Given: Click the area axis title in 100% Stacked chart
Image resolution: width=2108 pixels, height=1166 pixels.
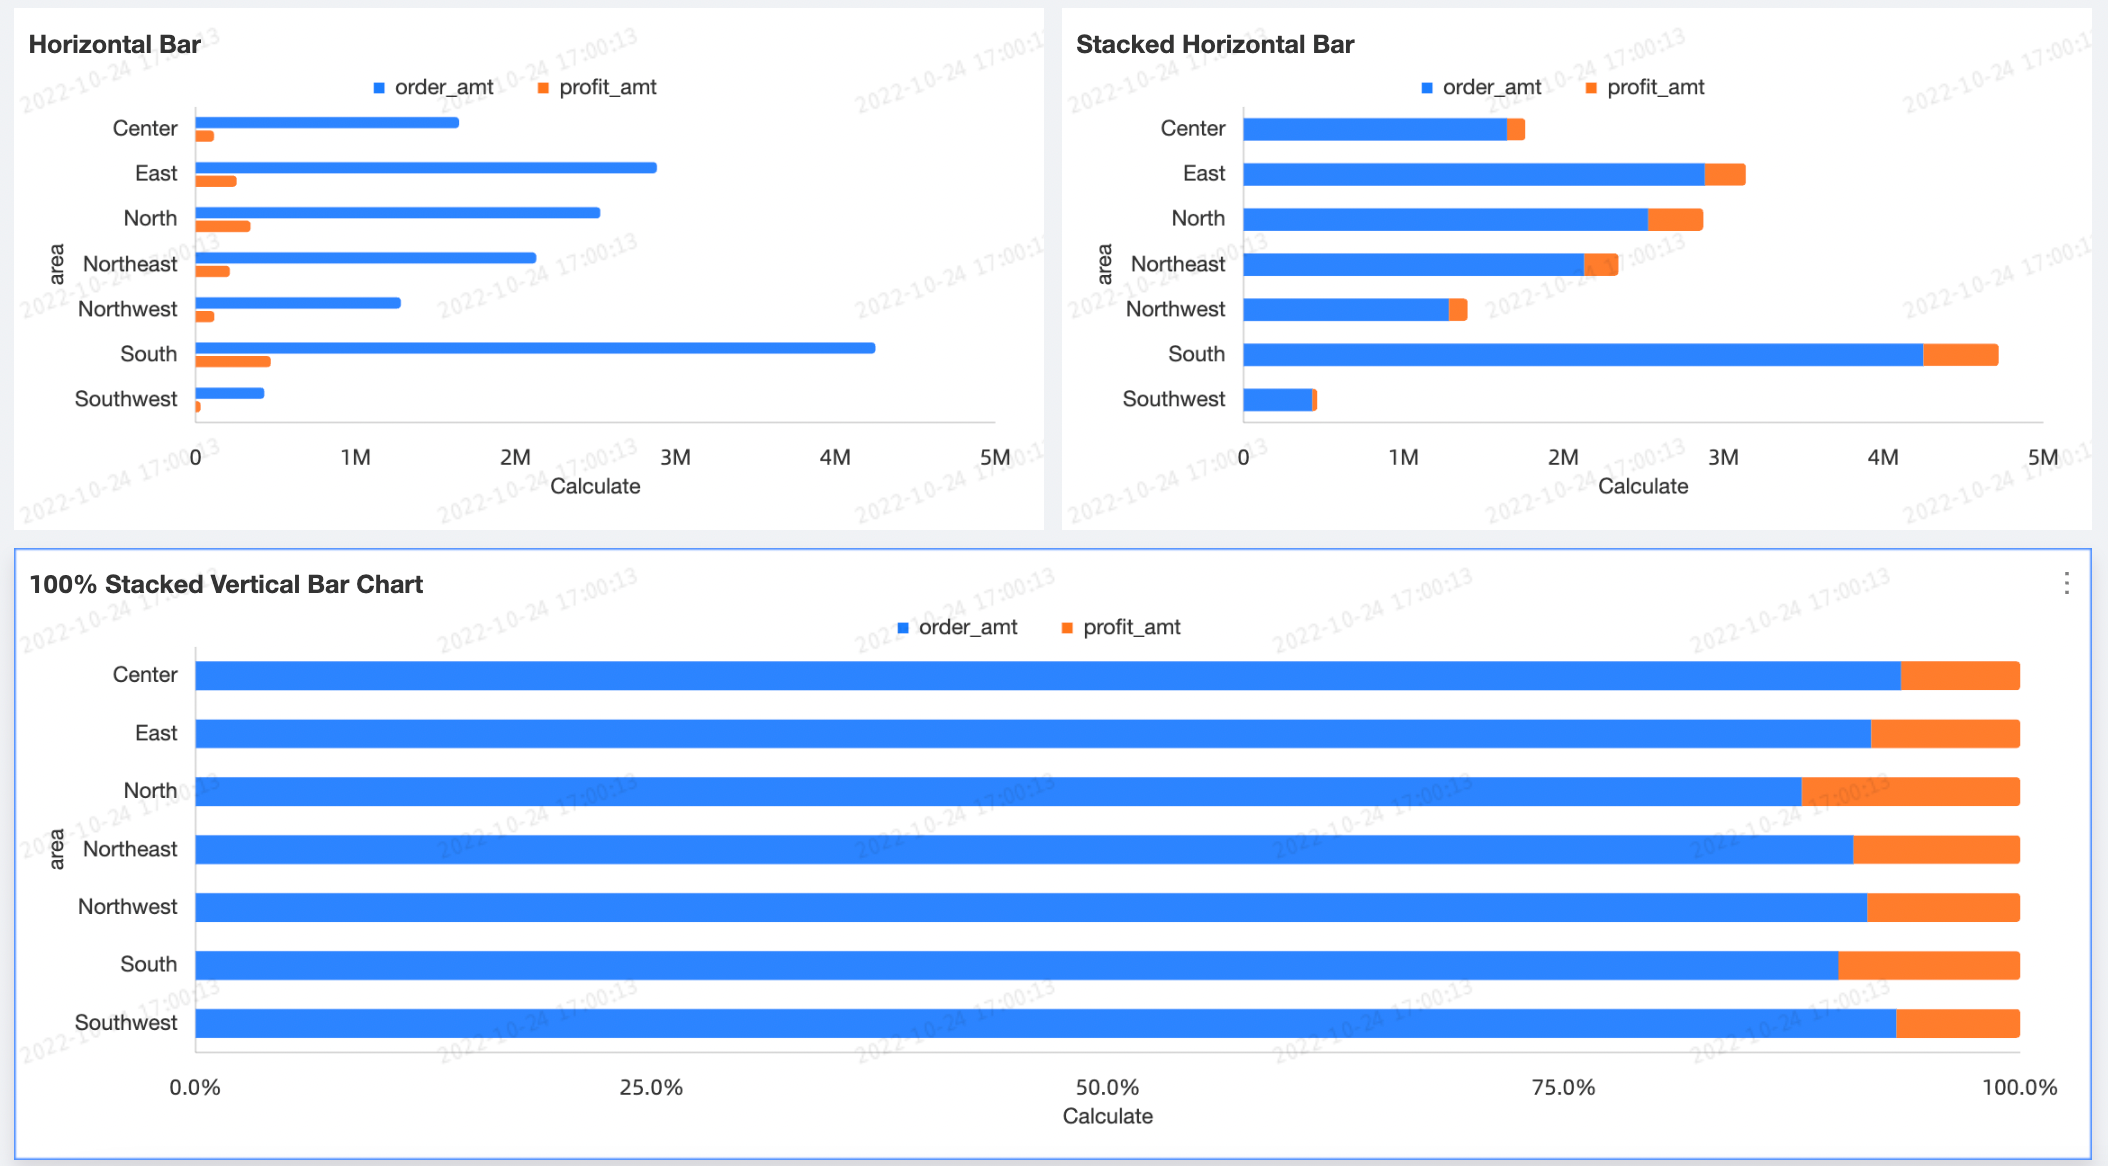Looking at the screenshot, I should tap(57, 849).
